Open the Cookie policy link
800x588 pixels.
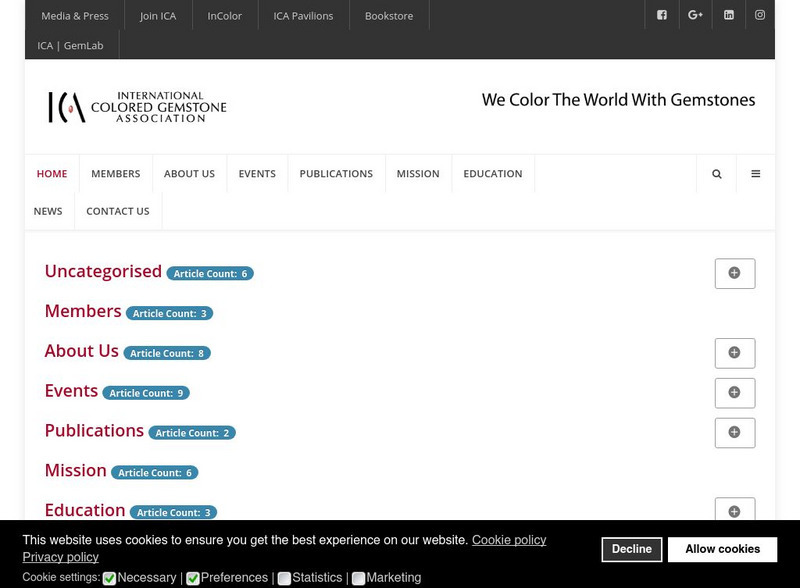tap(509, 540)
